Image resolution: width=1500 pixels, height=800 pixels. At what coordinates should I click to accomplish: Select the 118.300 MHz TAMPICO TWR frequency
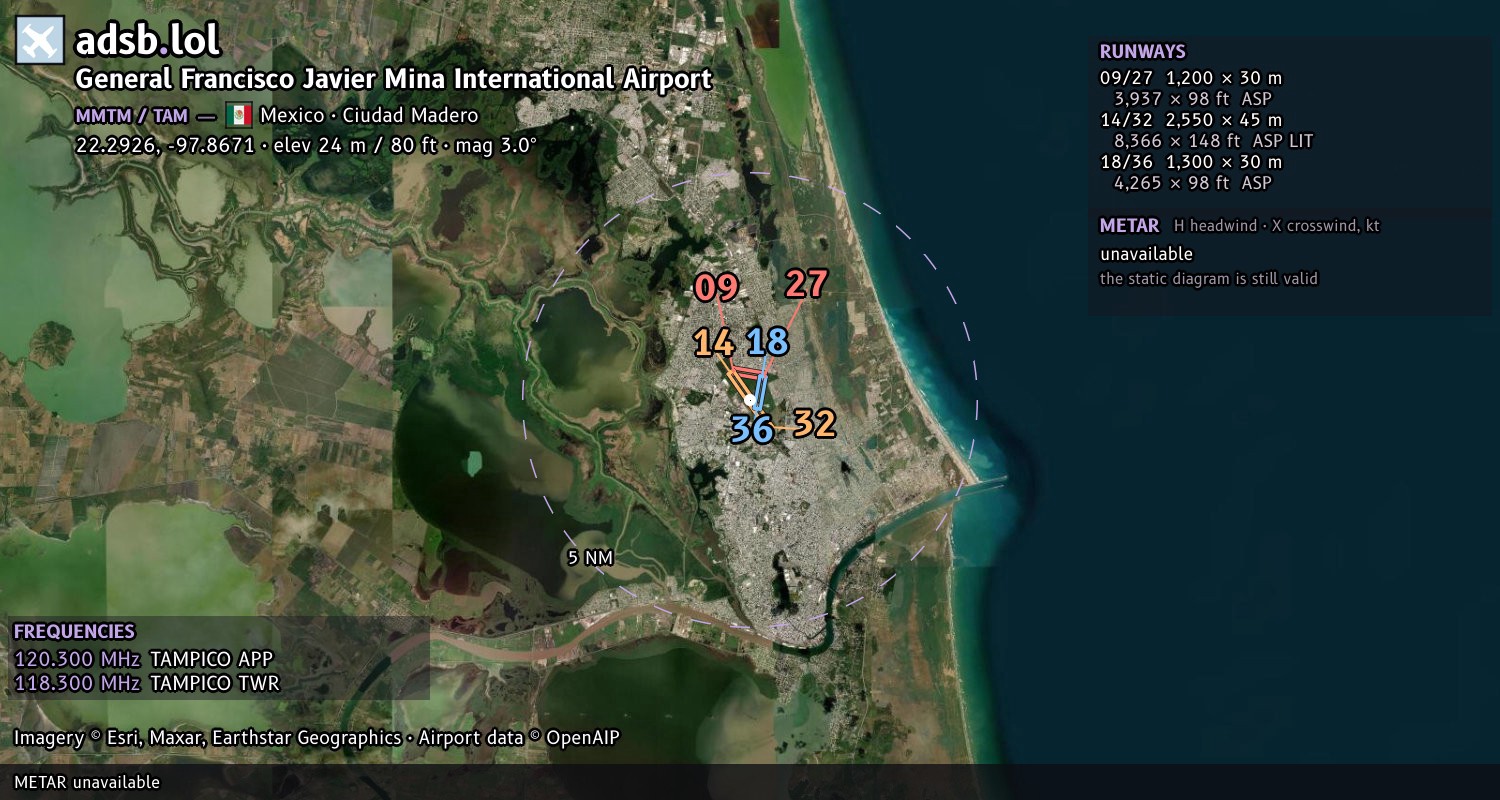pyautogui.click(x=146, y=683)
